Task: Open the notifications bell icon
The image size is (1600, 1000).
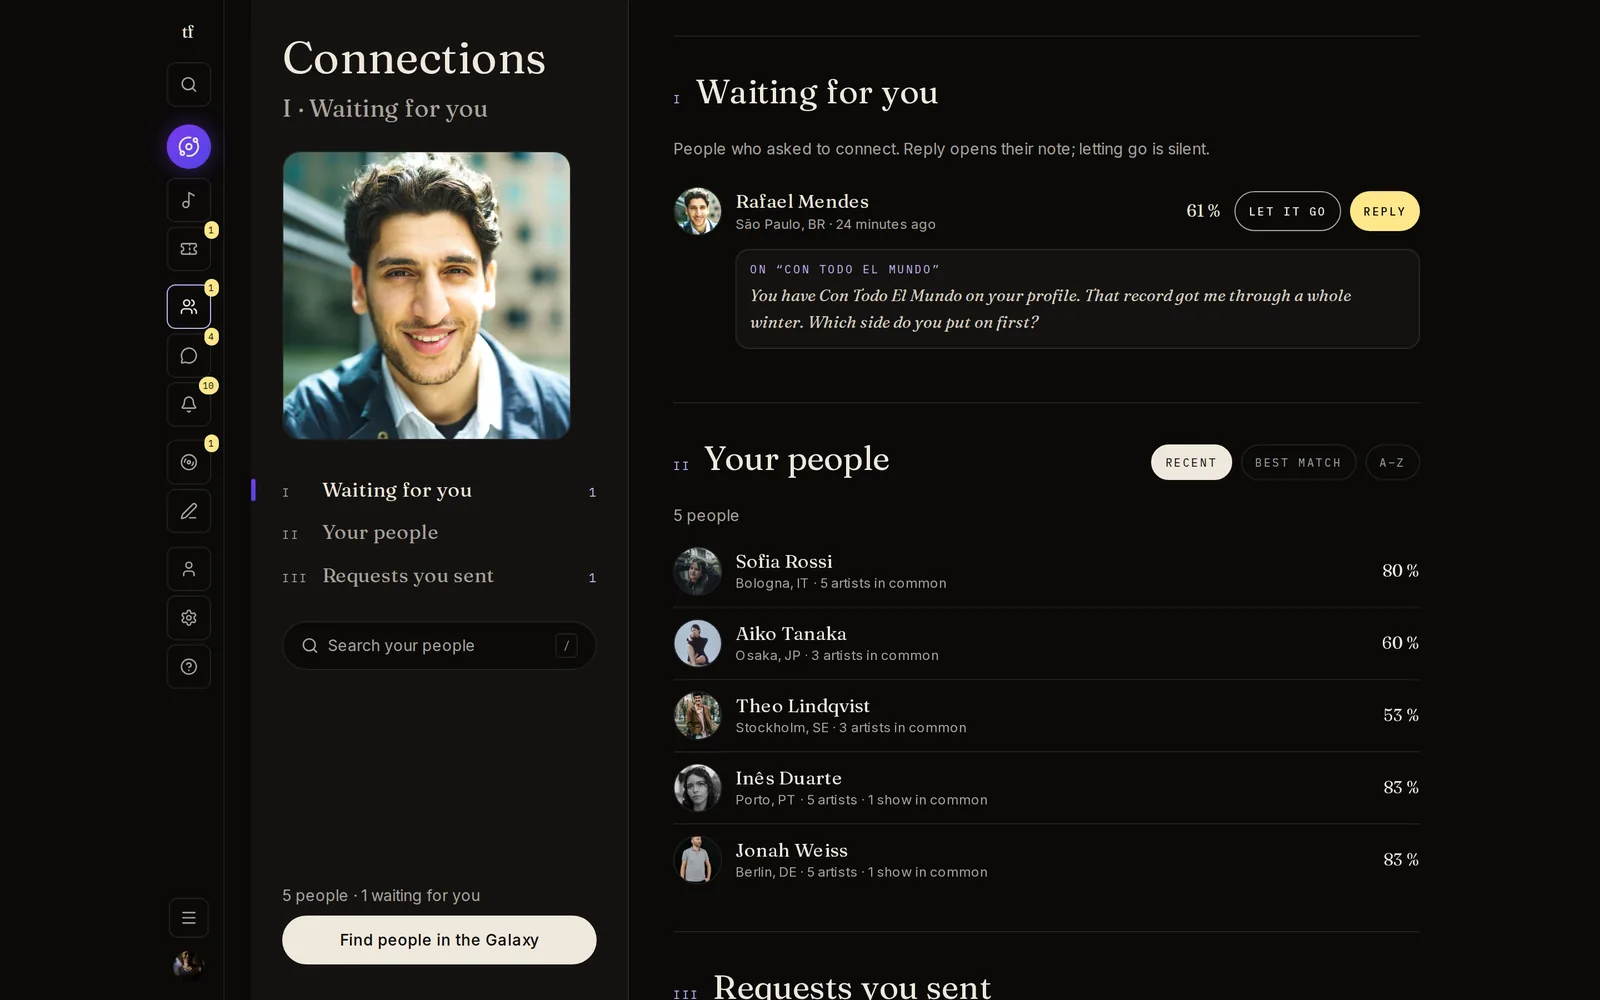Action: point(188,405)
